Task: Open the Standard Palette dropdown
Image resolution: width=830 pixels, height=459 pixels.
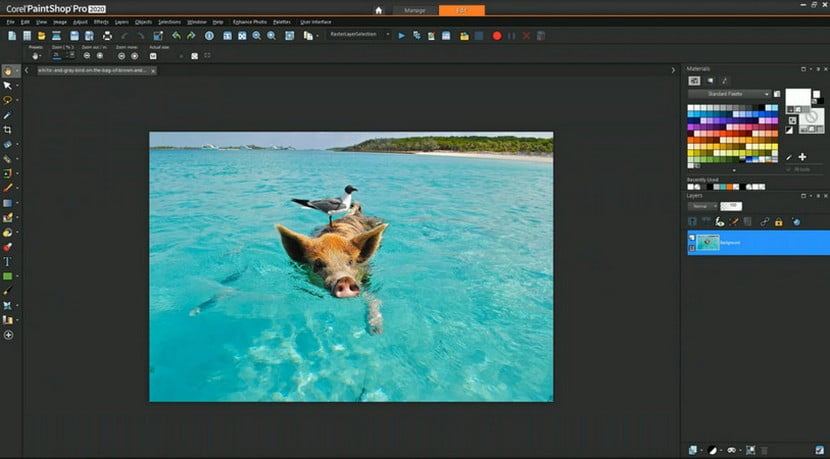Action: (729, 94)
